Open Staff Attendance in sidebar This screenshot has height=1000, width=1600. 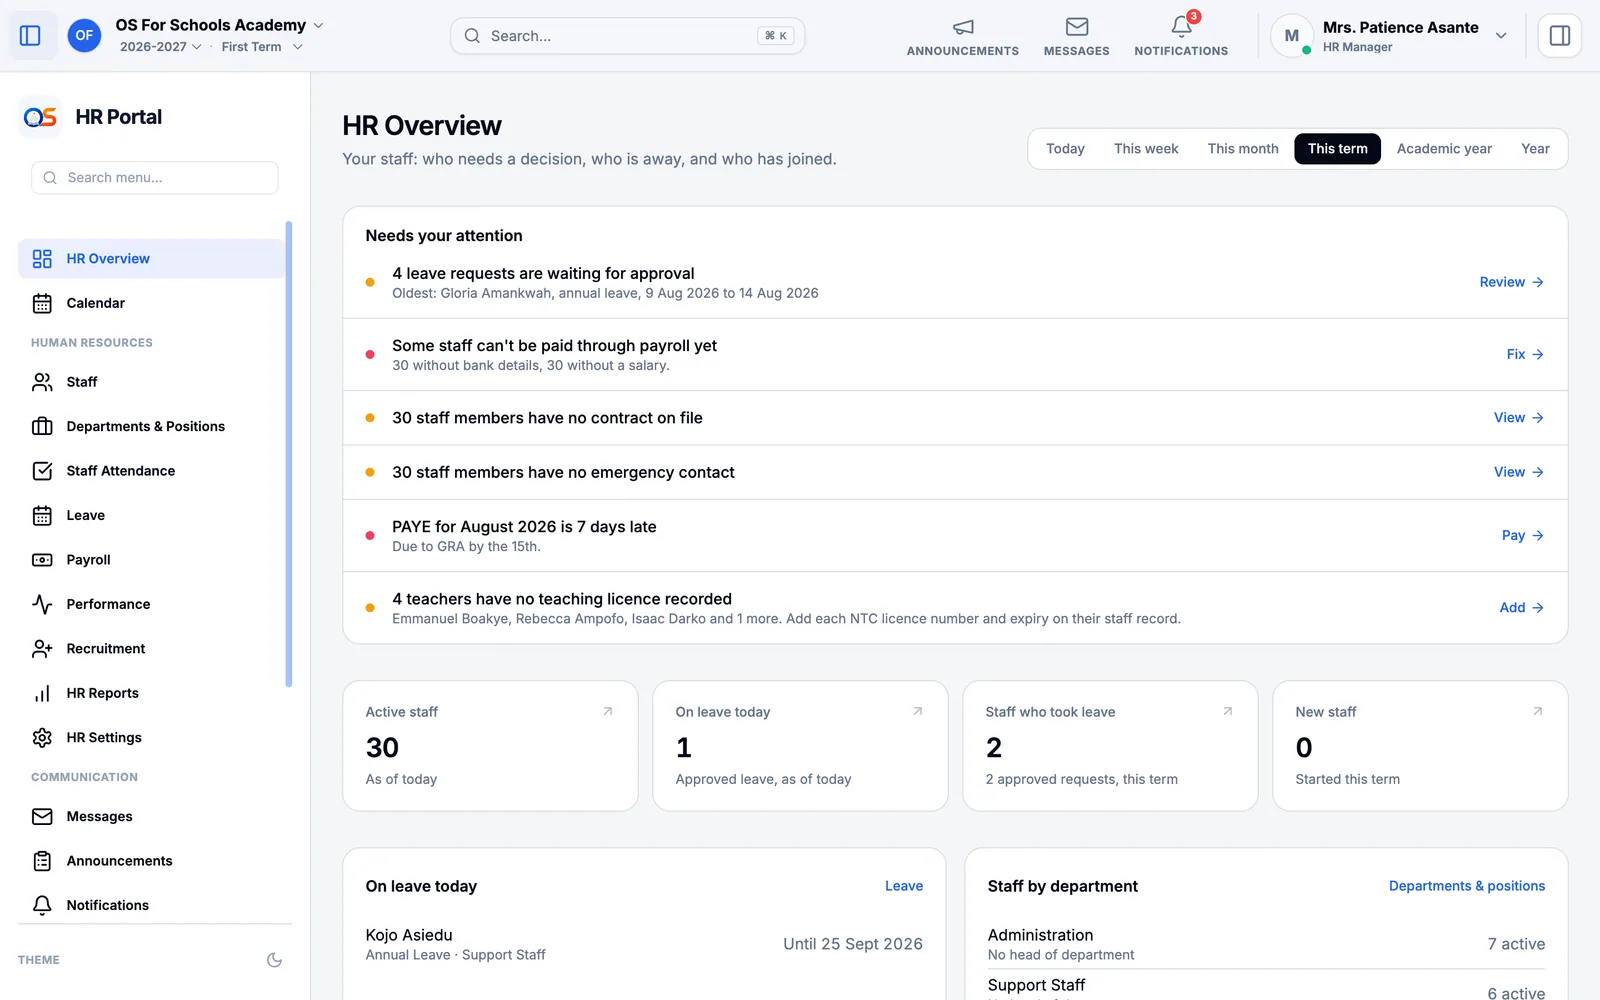(152, 471)
